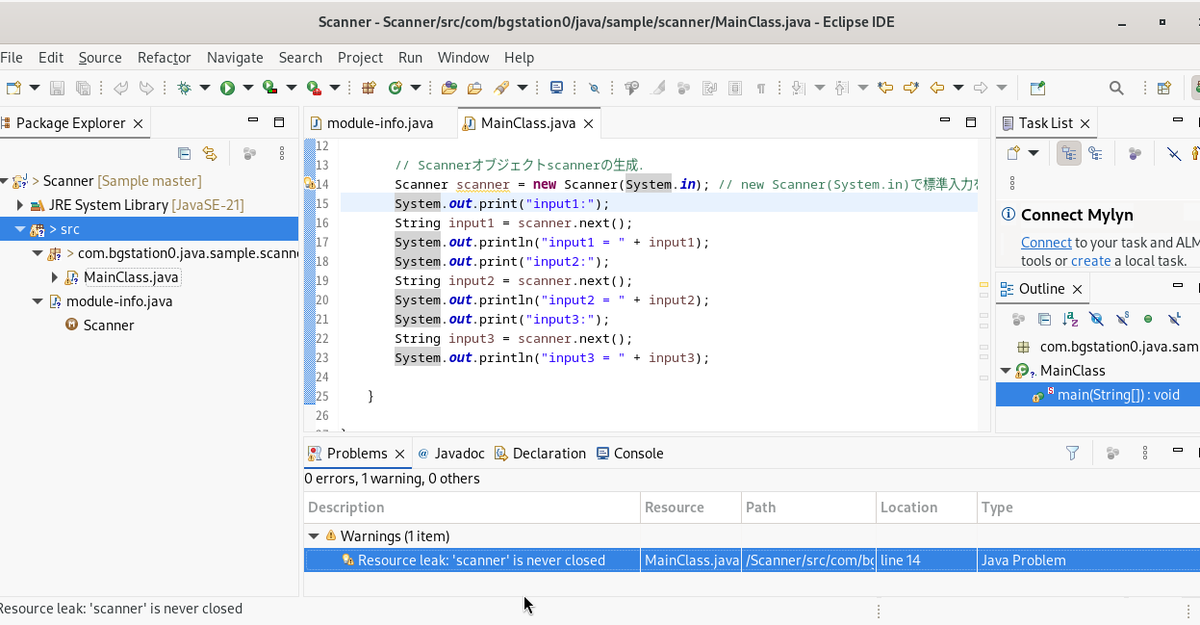Click the New wizard icon in main toolbar
Viewport: 1200px width, 625px height.
point(13,88)
